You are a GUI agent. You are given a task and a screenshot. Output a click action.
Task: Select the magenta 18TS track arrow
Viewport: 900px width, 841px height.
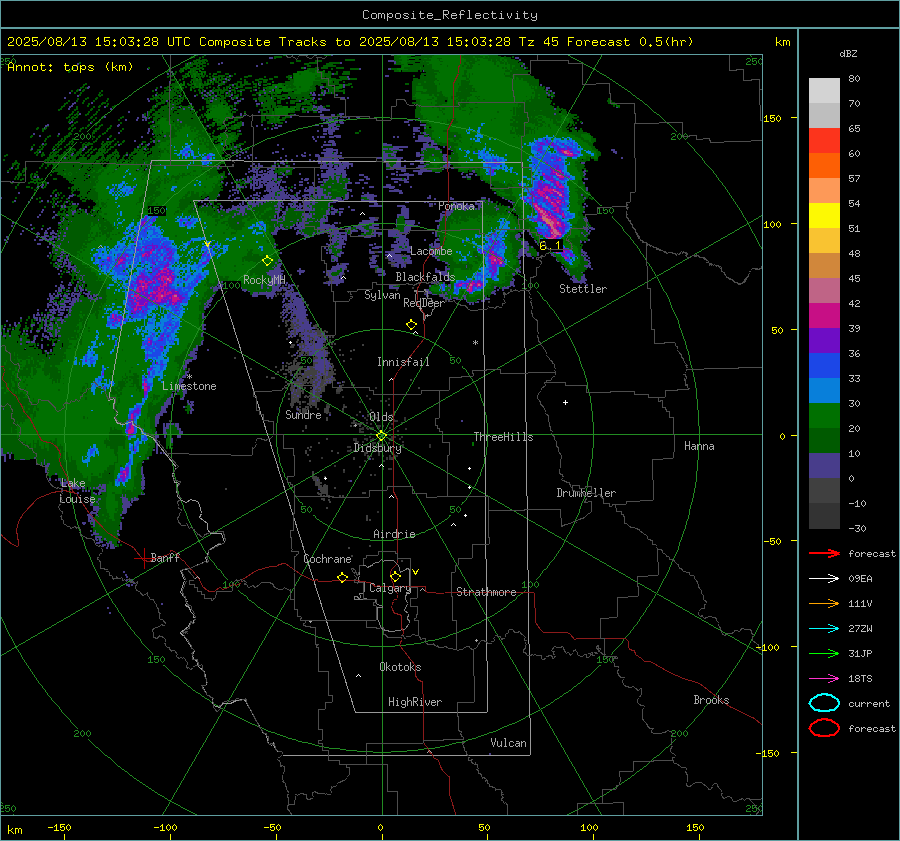click(x=824, y=679)
